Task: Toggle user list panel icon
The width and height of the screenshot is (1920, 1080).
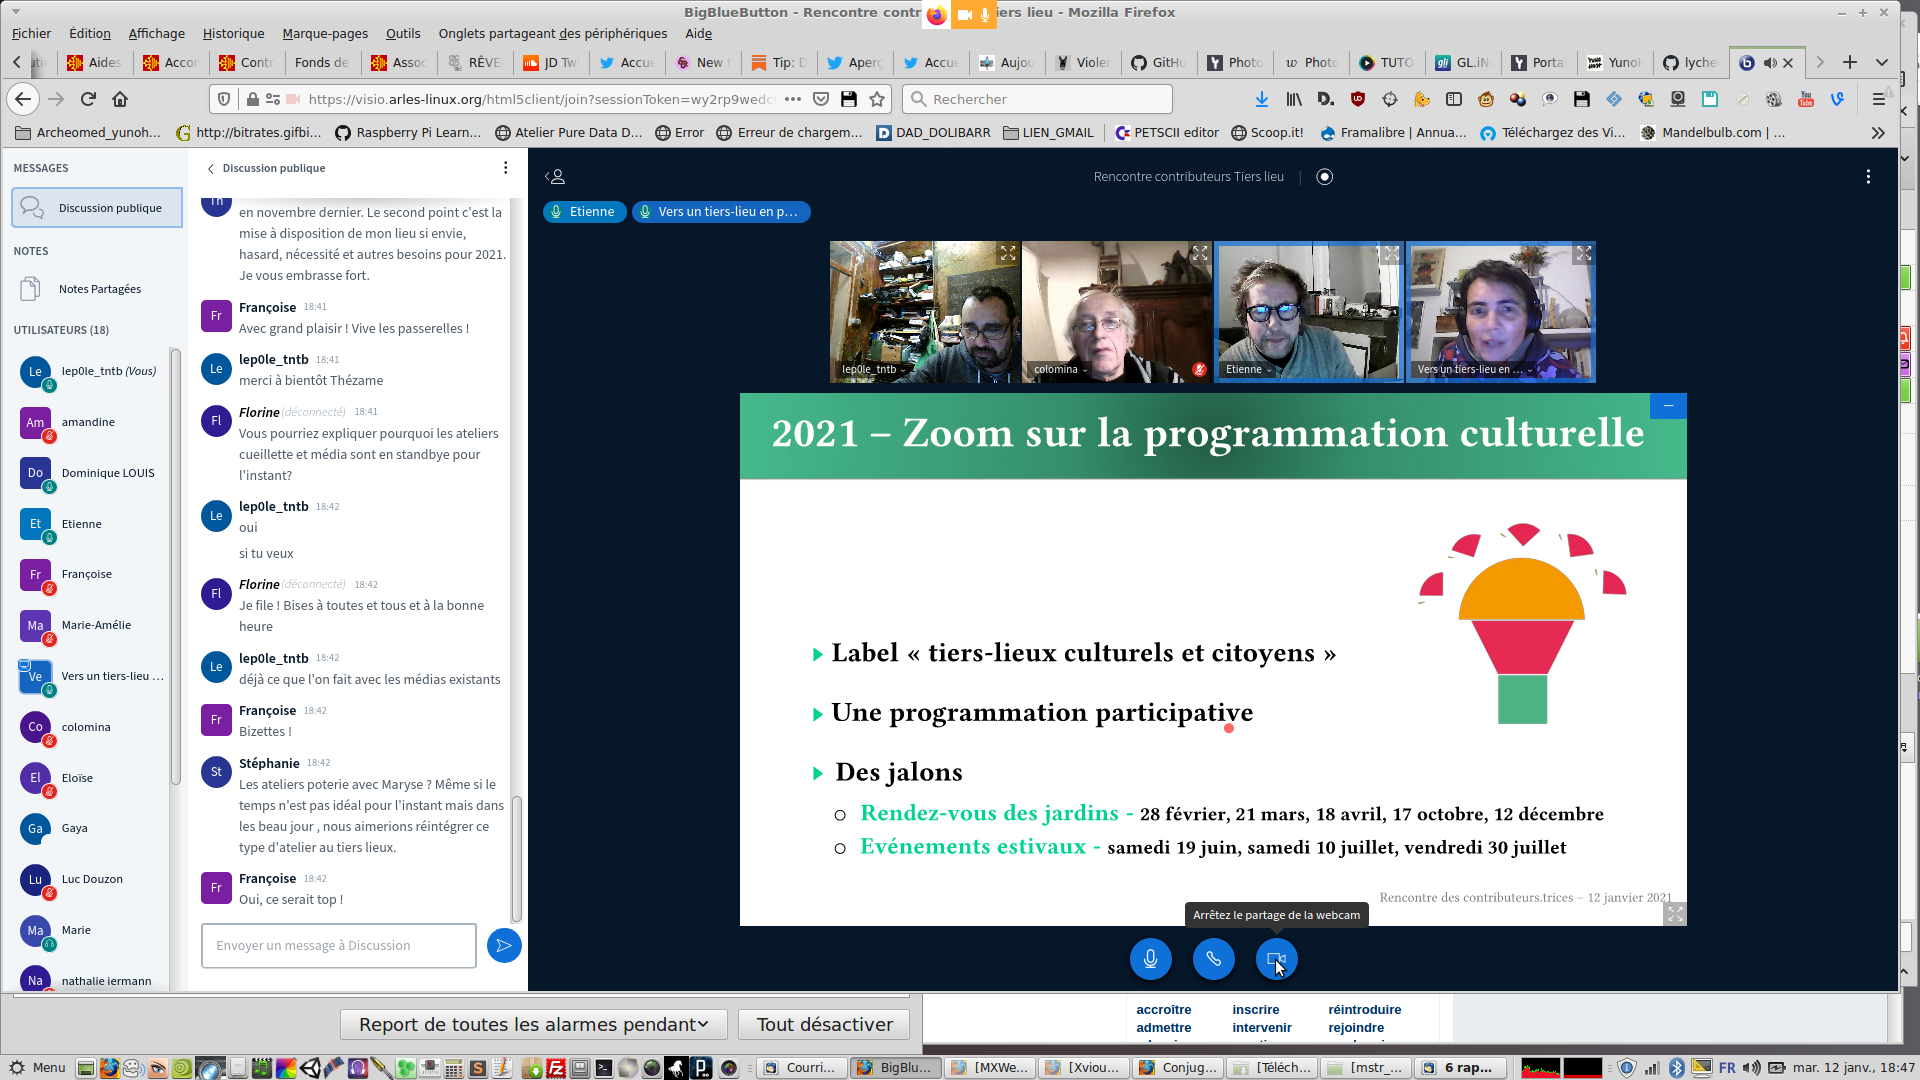Action: click(x=555, y=177)
